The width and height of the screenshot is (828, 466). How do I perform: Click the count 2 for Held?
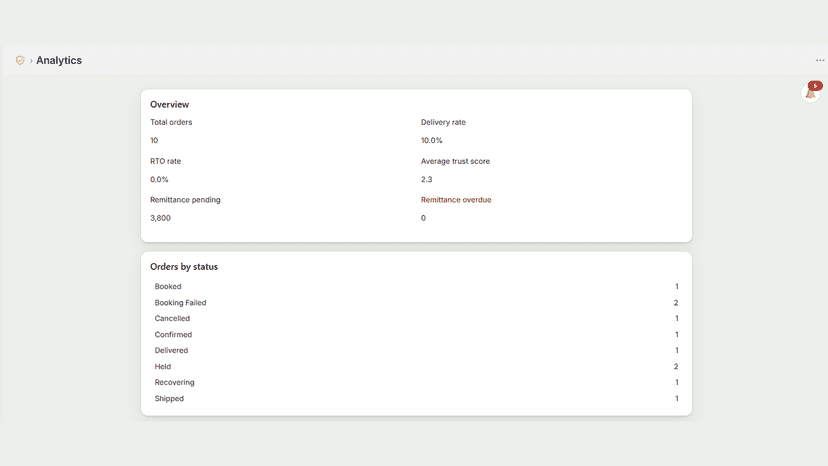coord(676,367)
